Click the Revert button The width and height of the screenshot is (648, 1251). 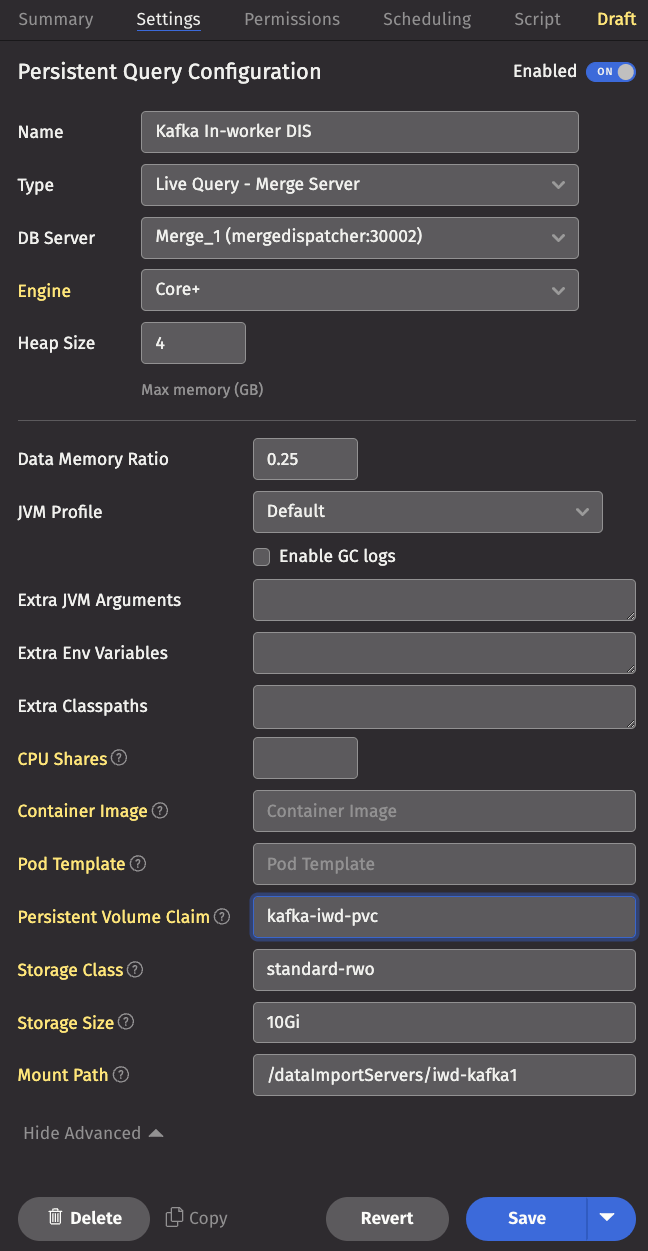tap(387, 1218)
